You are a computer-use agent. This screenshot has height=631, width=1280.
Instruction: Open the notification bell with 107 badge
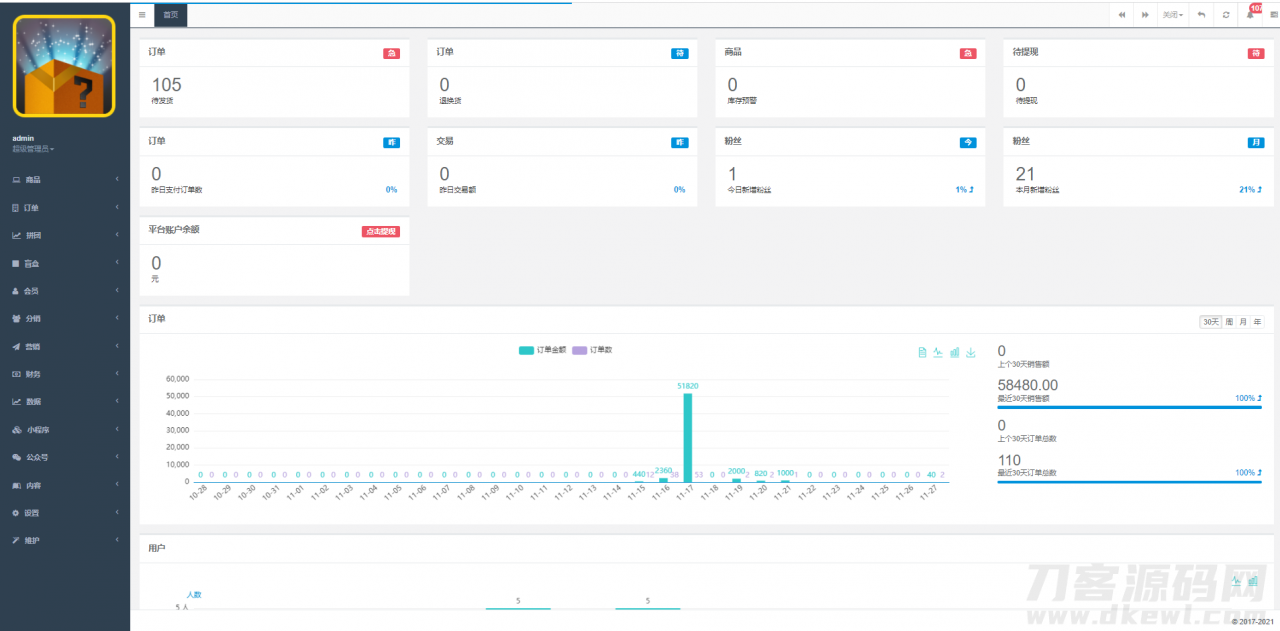pyautogui.click(x=1250, y=15)
